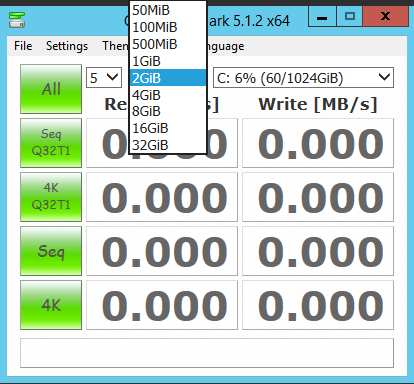Choose 16GiB from the list

(x=168, y=128)
